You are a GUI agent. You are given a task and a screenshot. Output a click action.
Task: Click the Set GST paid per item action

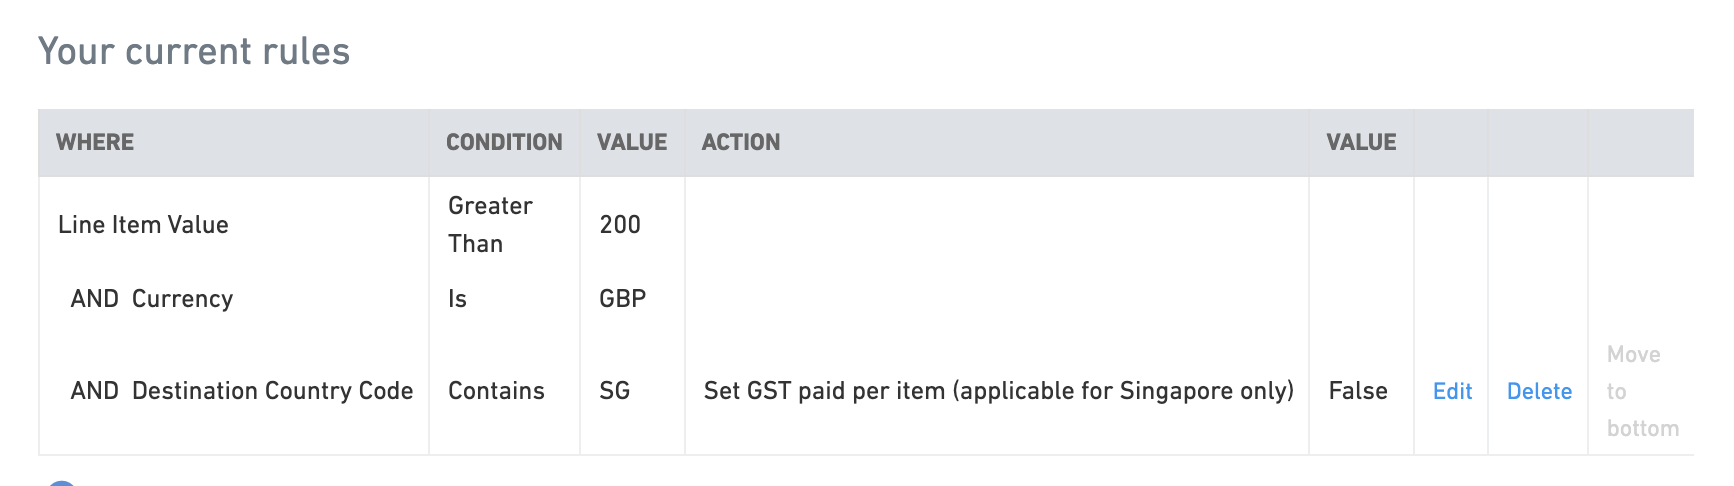click(x=998, y=391)
